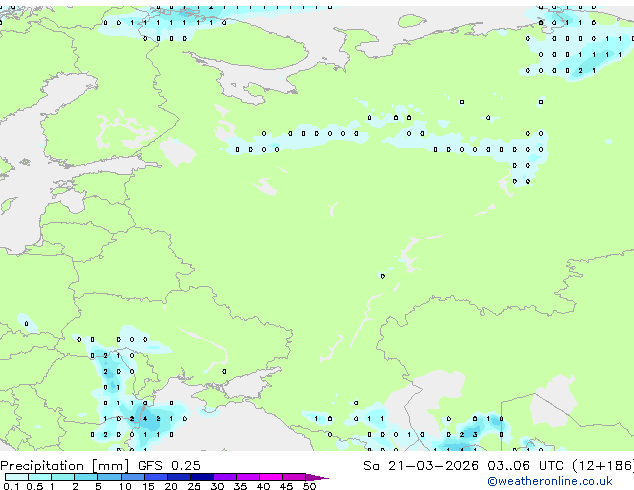Viewport: 634px width, 490px height.
Task: Click the '0.1' legend scale label
Action: pyautogui.click(x=11, y=486)
